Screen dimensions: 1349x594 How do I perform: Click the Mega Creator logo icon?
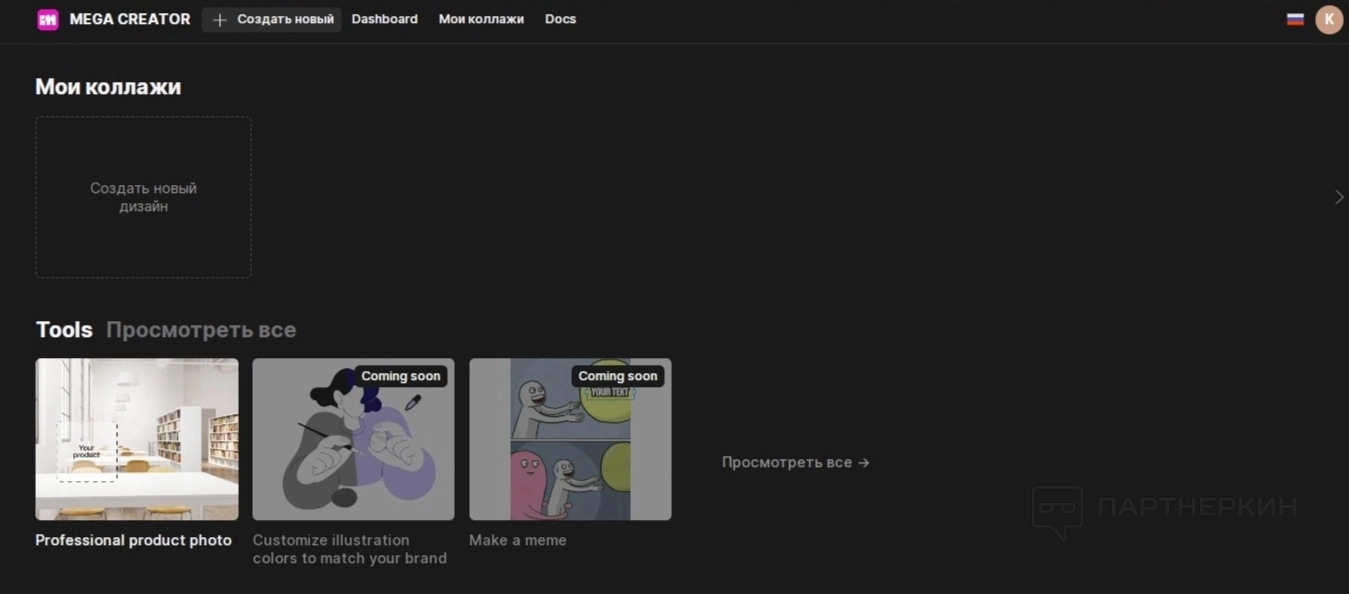(x=48, y=19)
